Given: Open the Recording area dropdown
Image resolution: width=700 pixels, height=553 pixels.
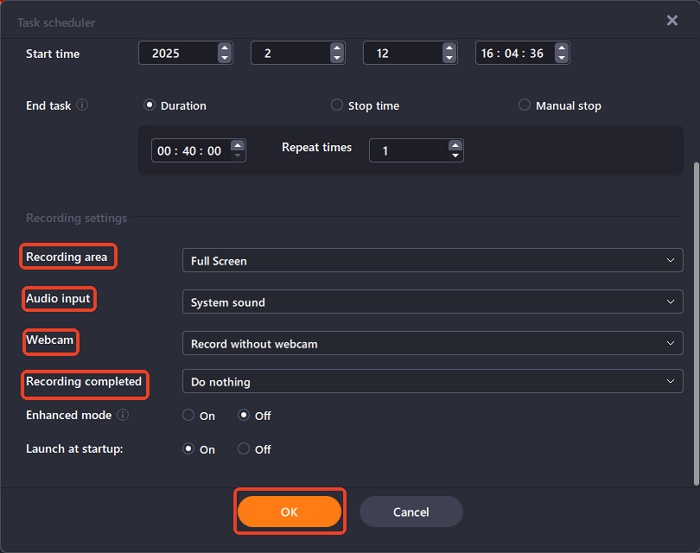Looking at the screenshot, I should 432,261.
